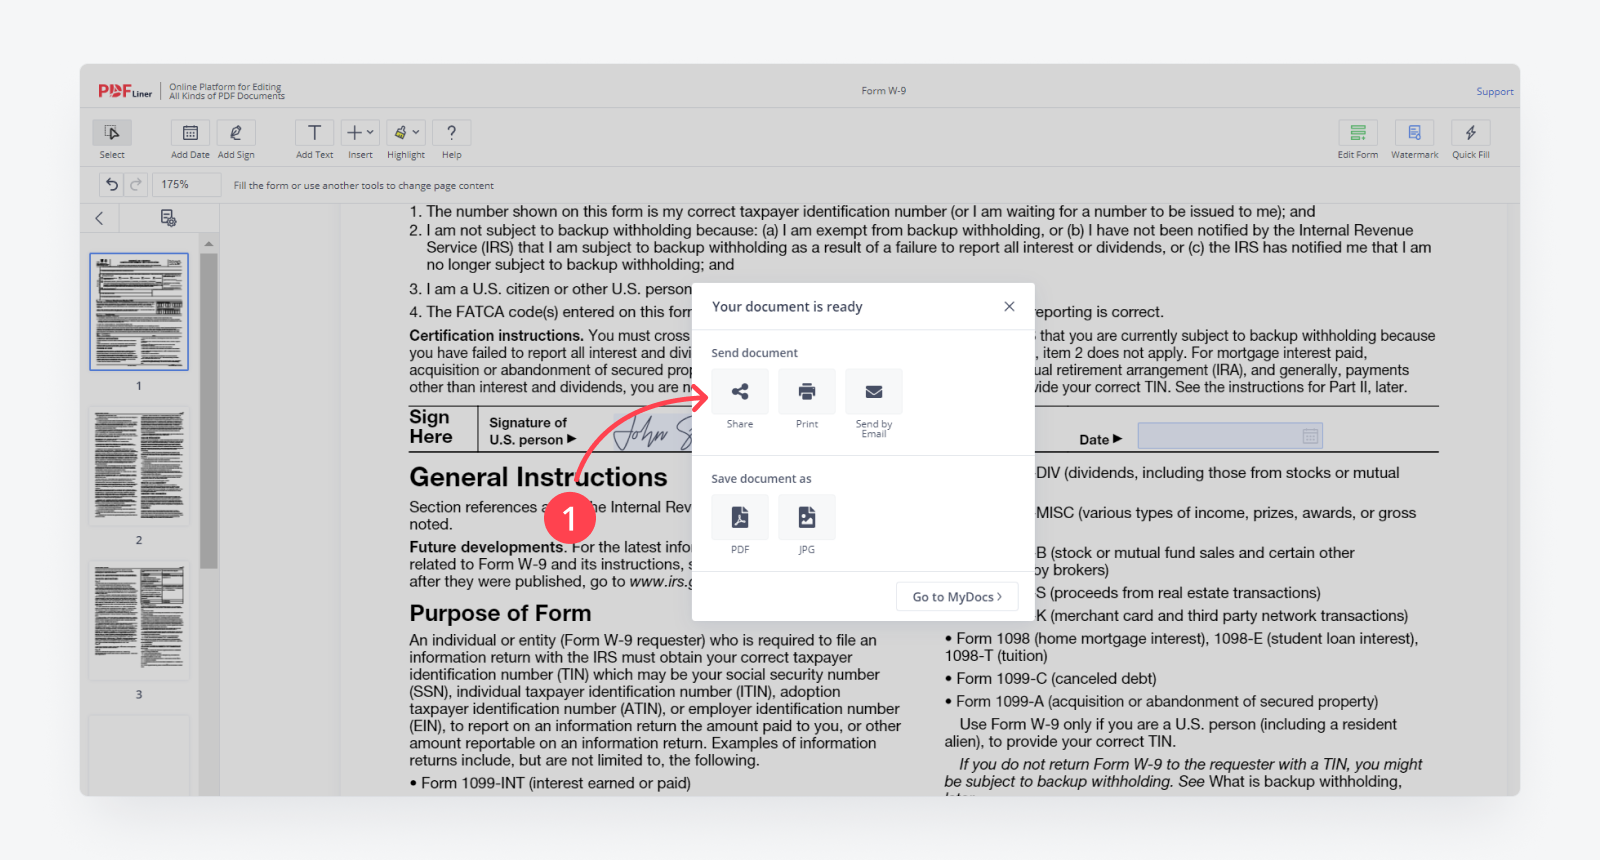Click the 175% zoom level field
Image resolution: width=1600 pixels, height=860 pixels.
[x=187, y=185]
